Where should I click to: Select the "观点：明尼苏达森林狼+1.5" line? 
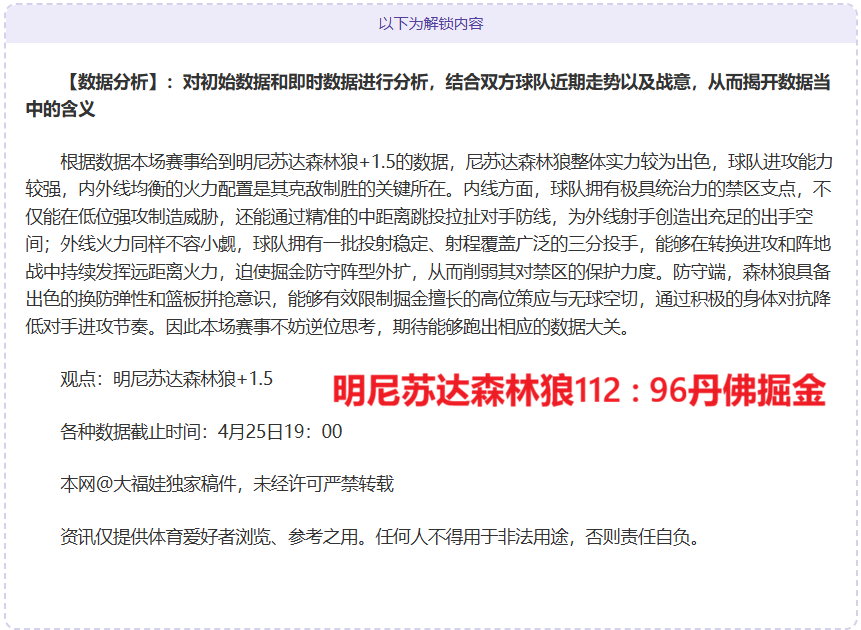click(166, 379)
